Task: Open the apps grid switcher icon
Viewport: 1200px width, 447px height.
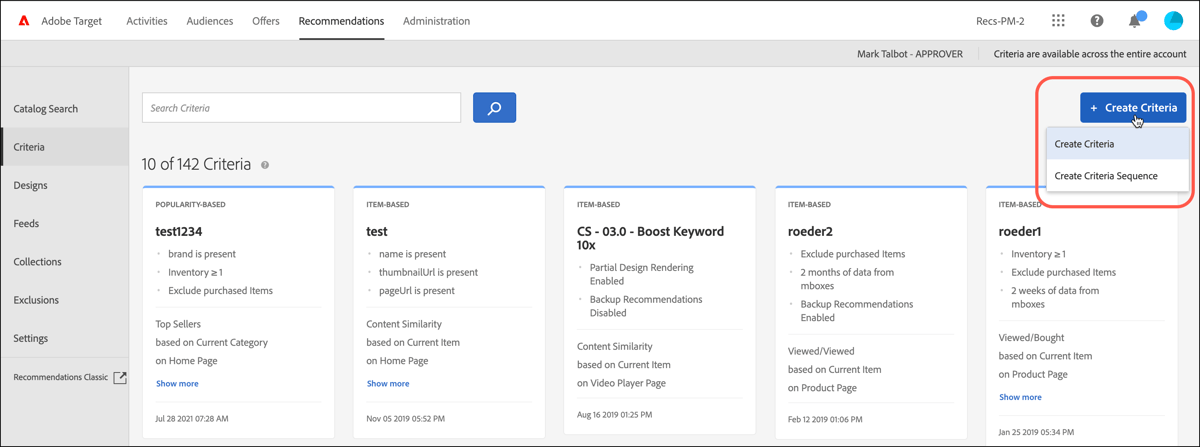Action: [1059, 21]
